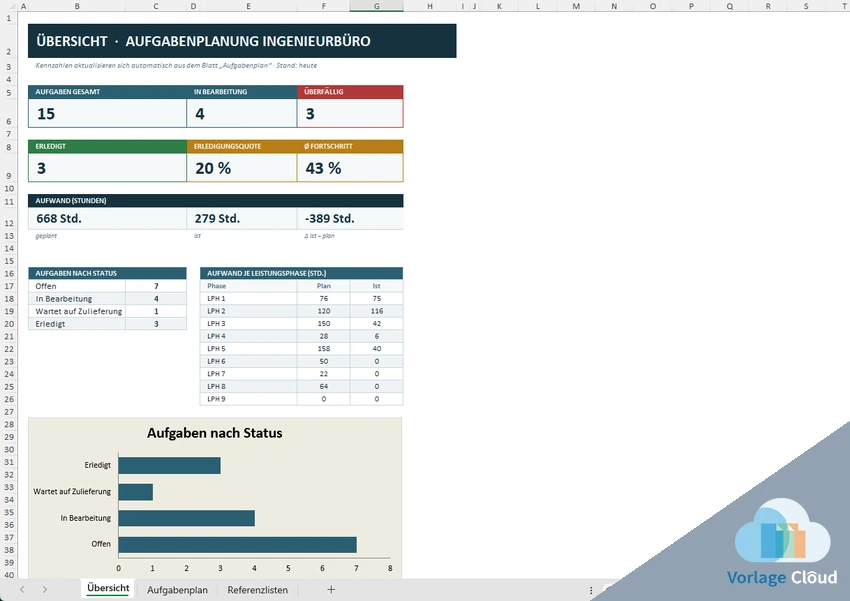Select the Offen count 7 in status table
Screen dimensions: 850x601
click(156, 286)
